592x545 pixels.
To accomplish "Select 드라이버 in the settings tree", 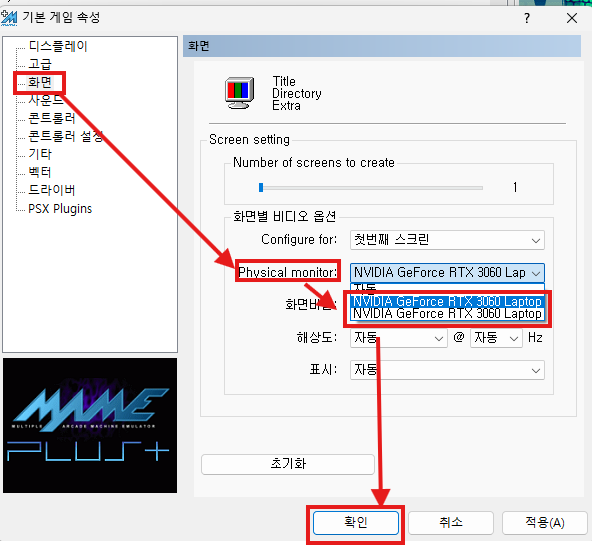I will coord(52,190).
